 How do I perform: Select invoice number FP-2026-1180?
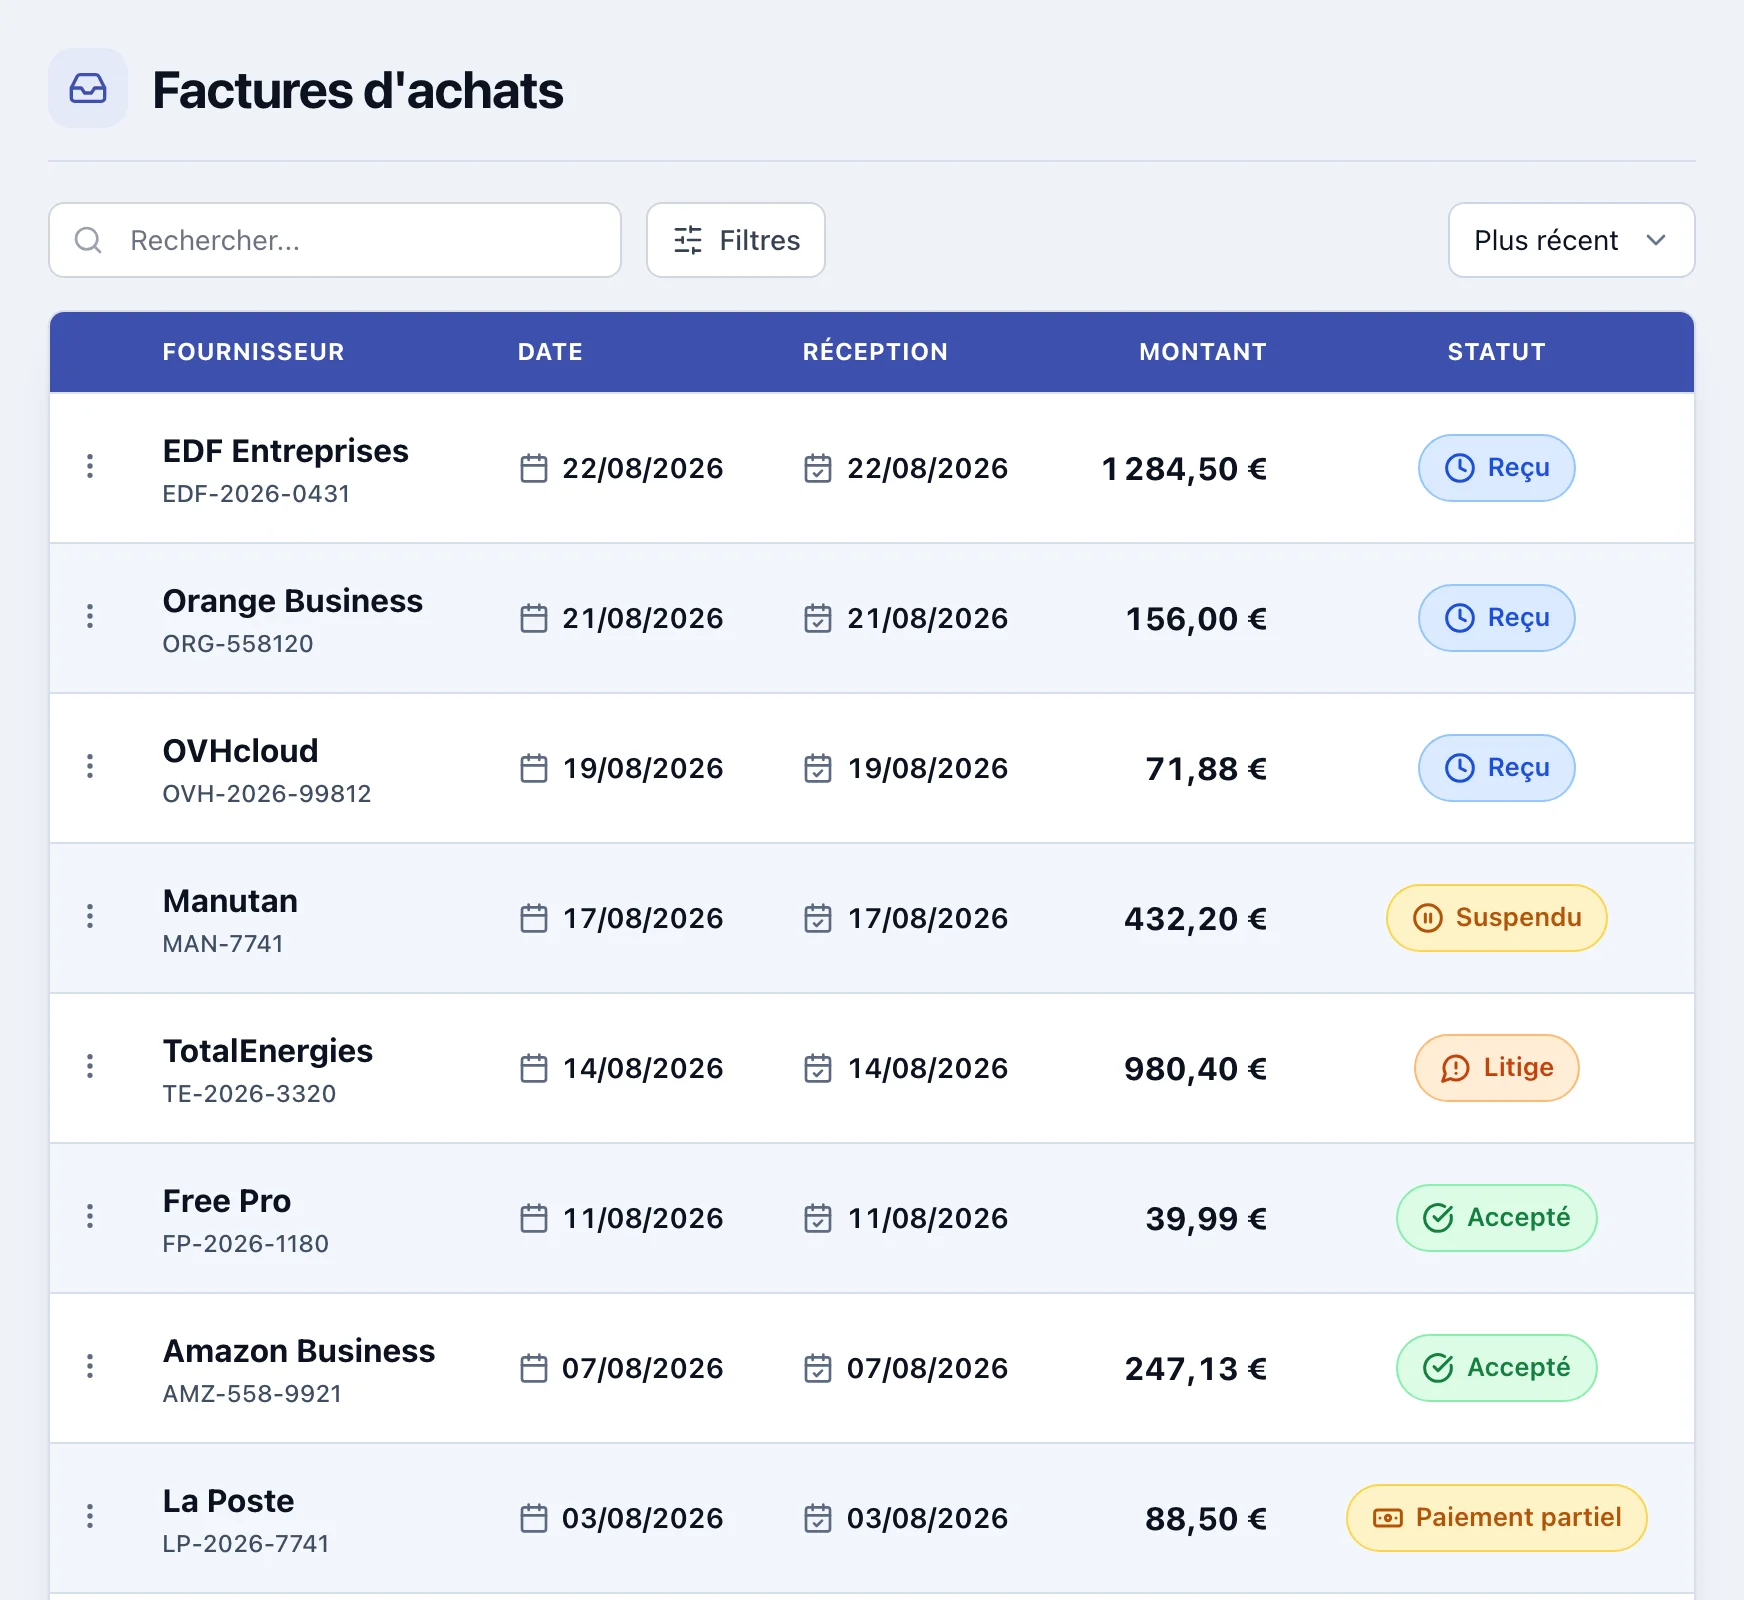[246, 1244]
